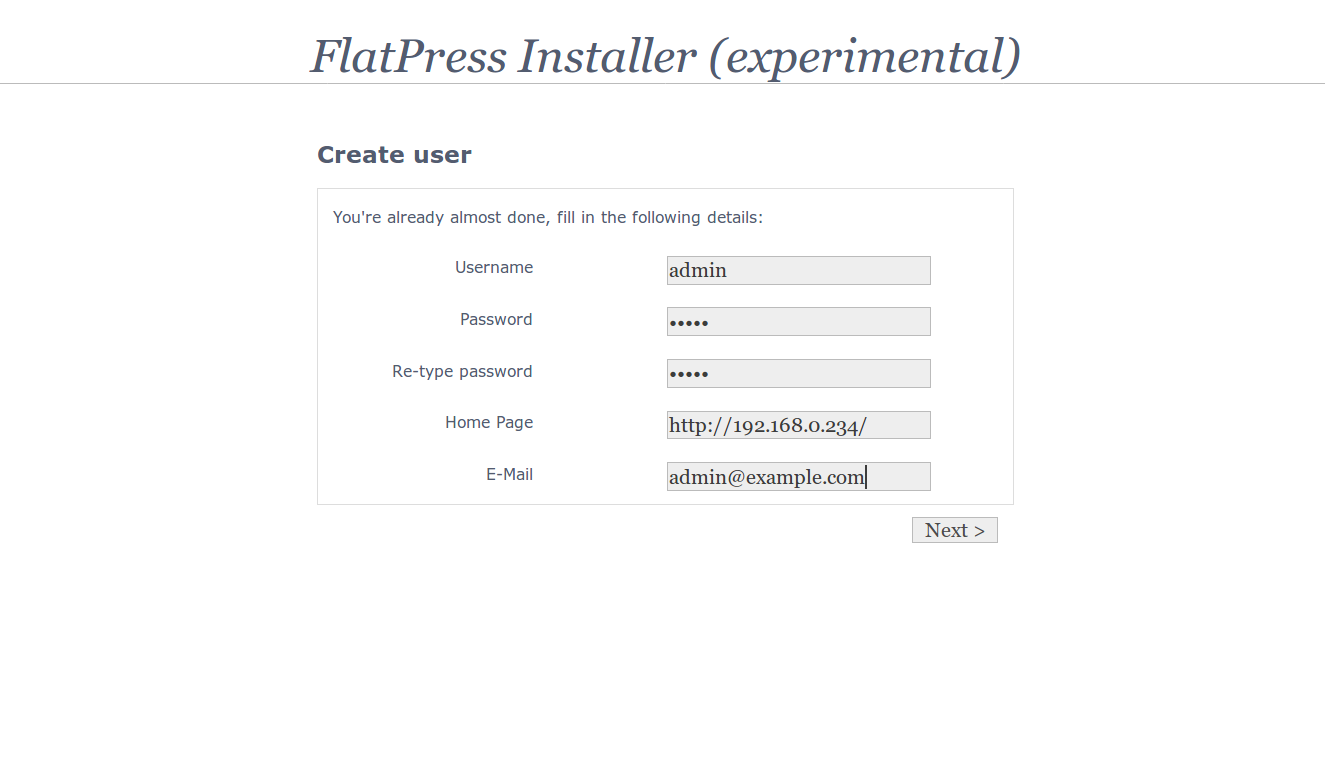Select the Re-type password input field

point(798,373)
